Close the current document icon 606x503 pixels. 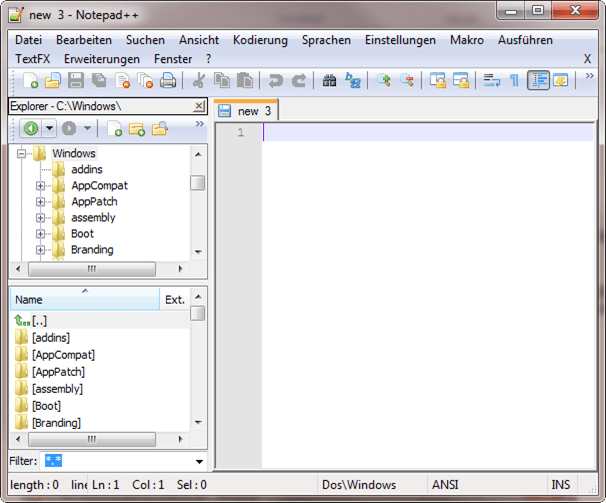pos(122,80)
